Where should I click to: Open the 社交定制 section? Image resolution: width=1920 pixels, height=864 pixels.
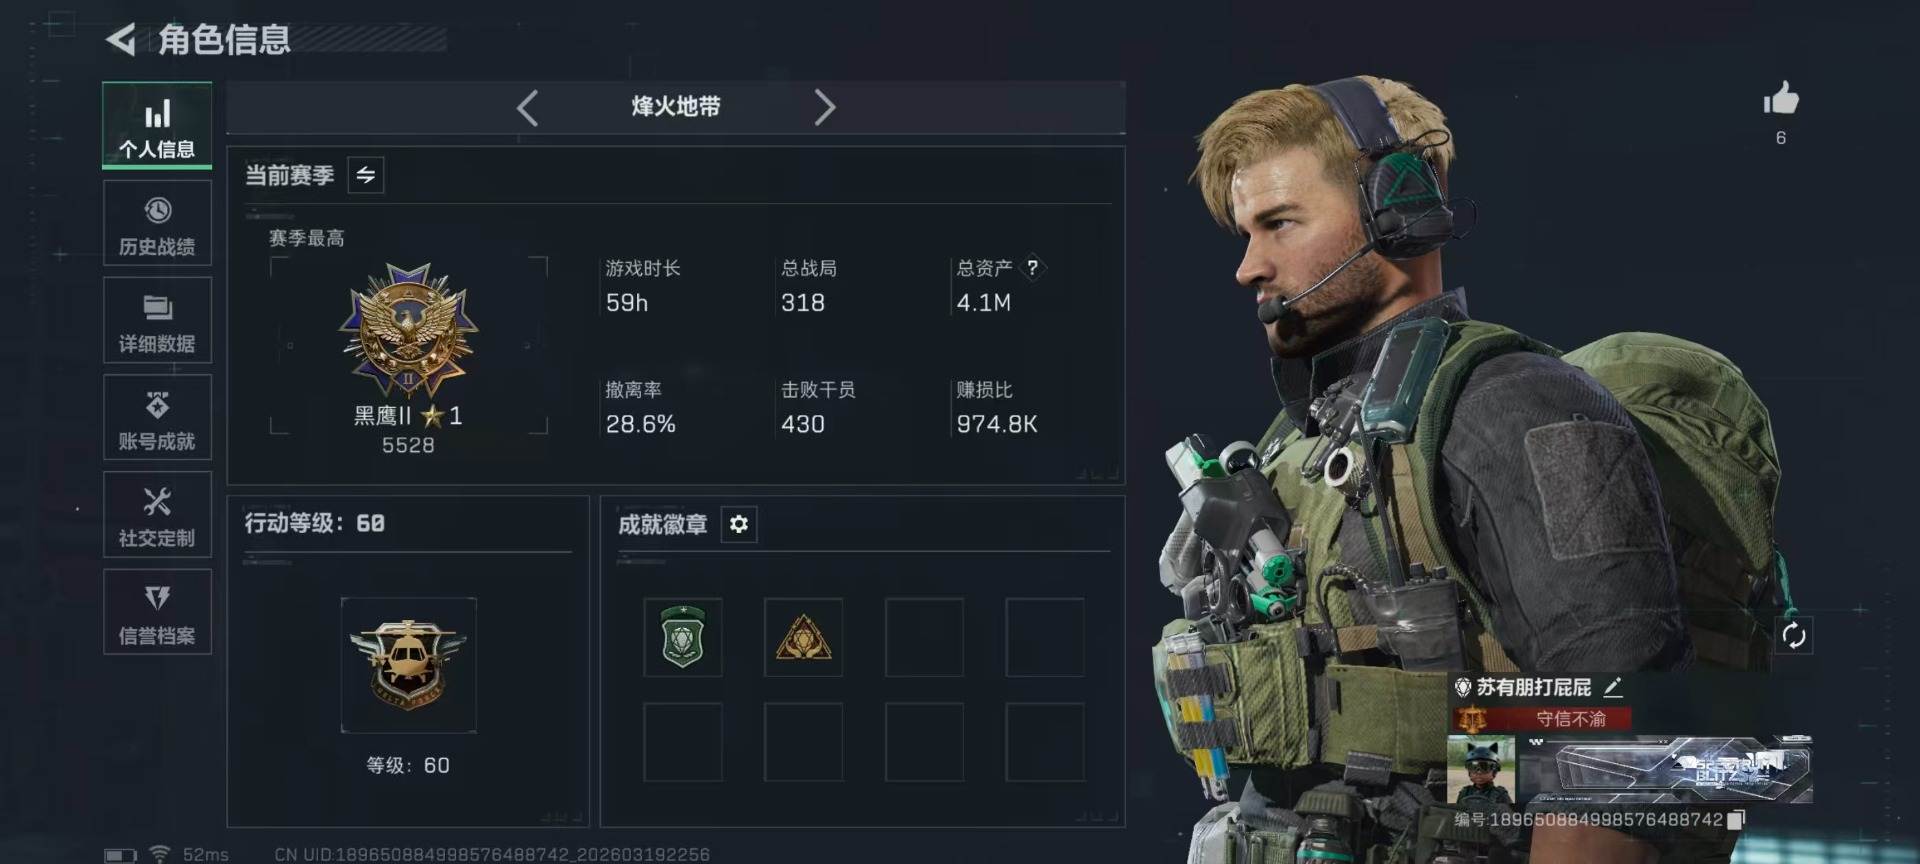[157, 514]
